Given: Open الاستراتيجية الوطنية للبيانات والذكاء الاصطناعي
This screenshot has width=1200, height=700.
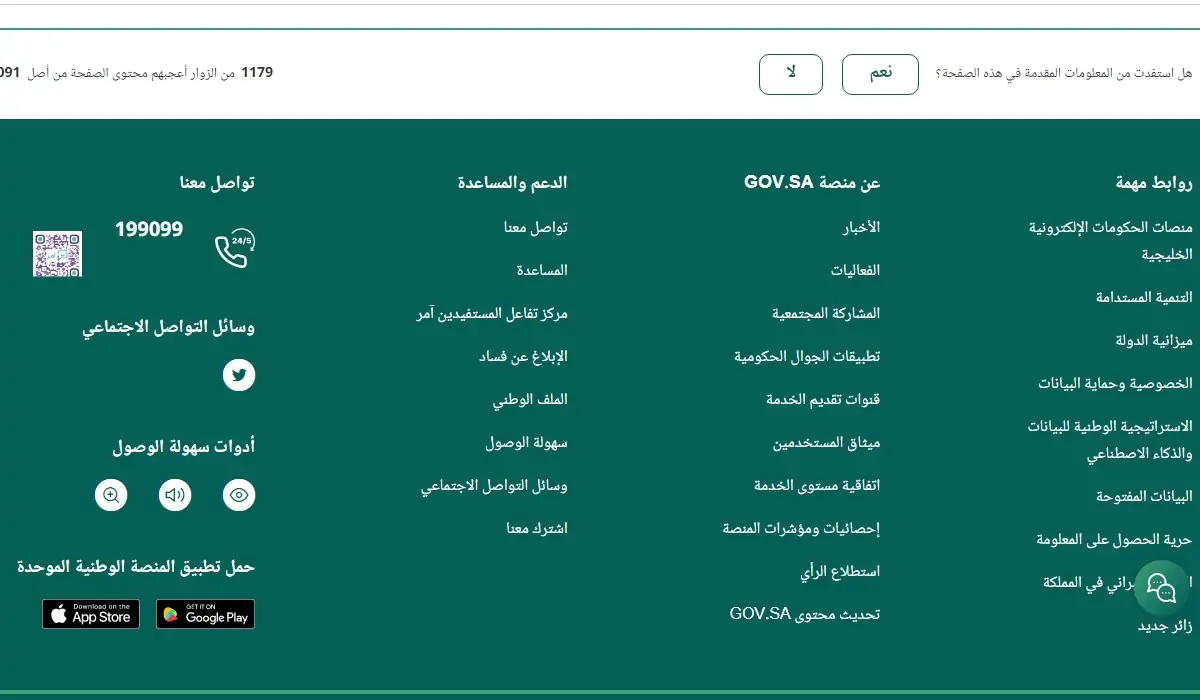Looking at the screenshot, I should tap(1110, 440).
